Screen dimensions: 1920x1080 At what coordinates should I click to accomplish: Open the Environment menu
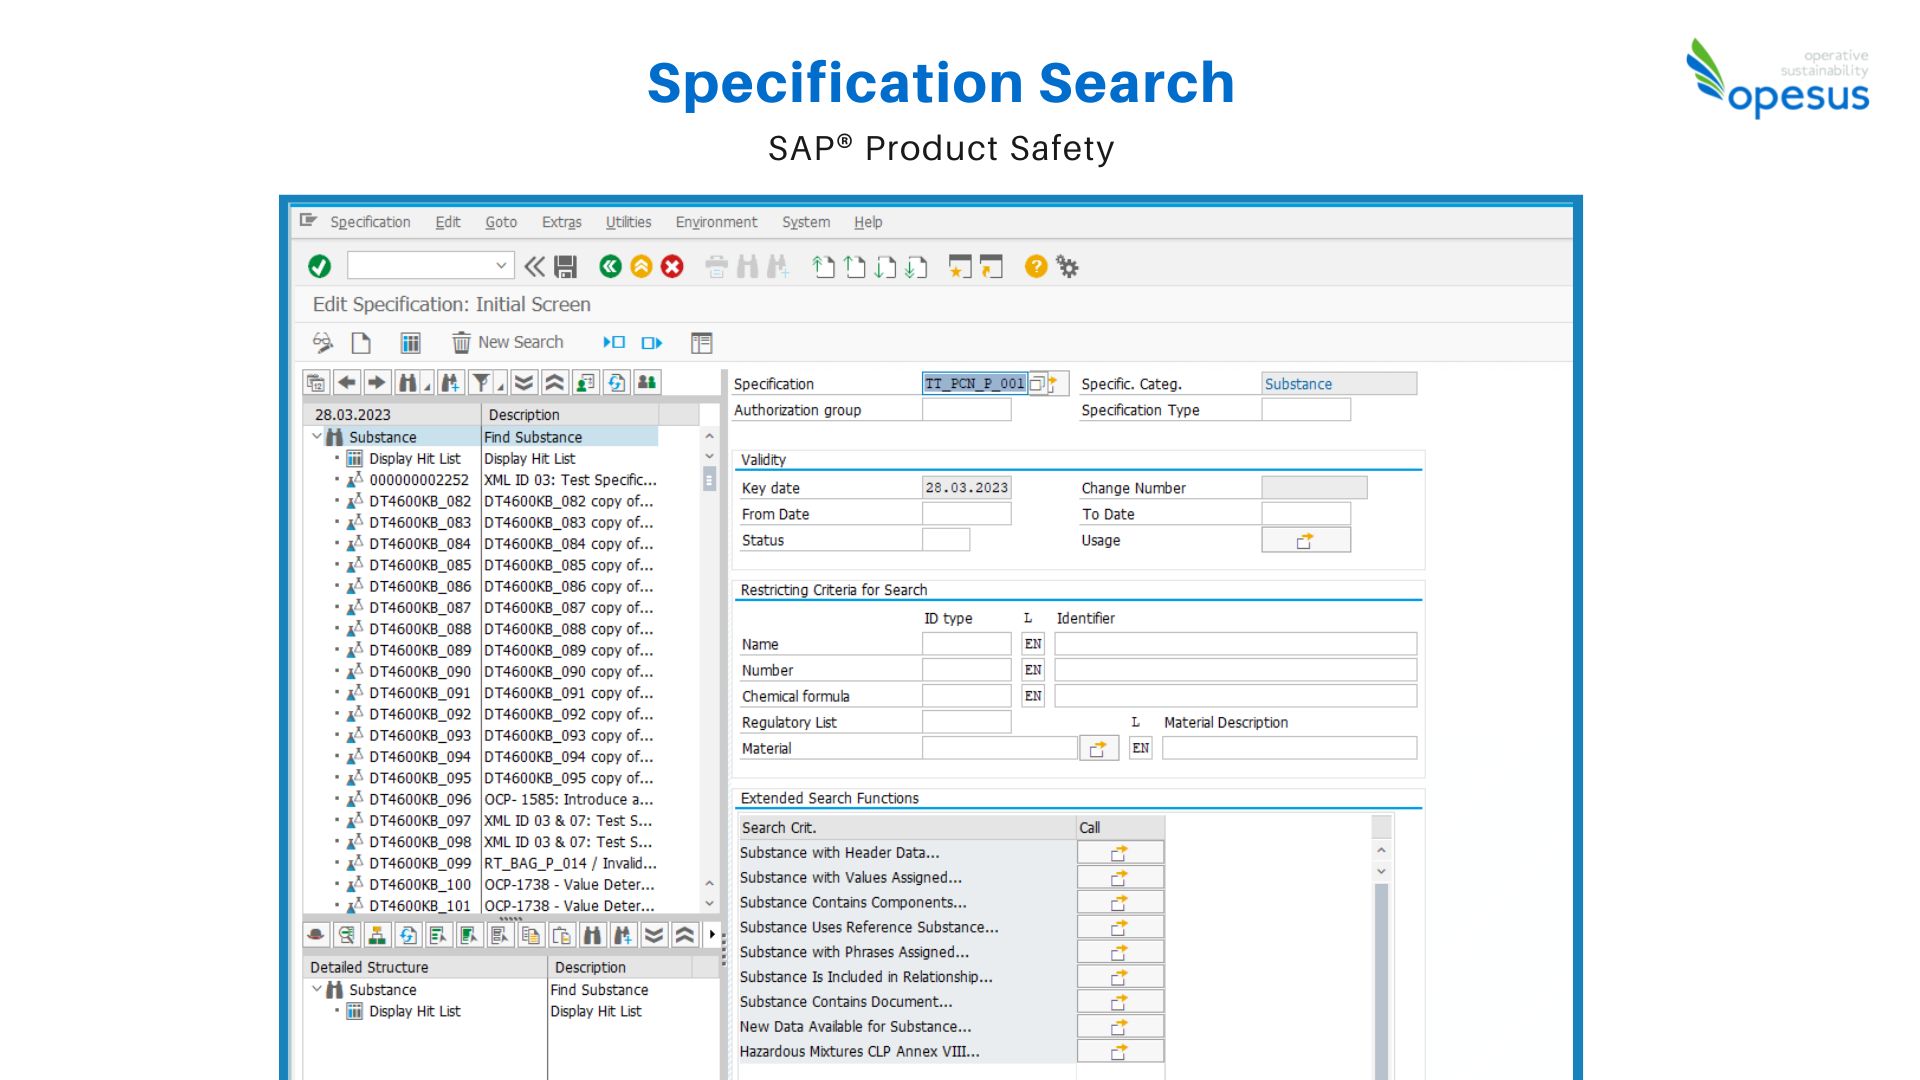click(715, 222)
